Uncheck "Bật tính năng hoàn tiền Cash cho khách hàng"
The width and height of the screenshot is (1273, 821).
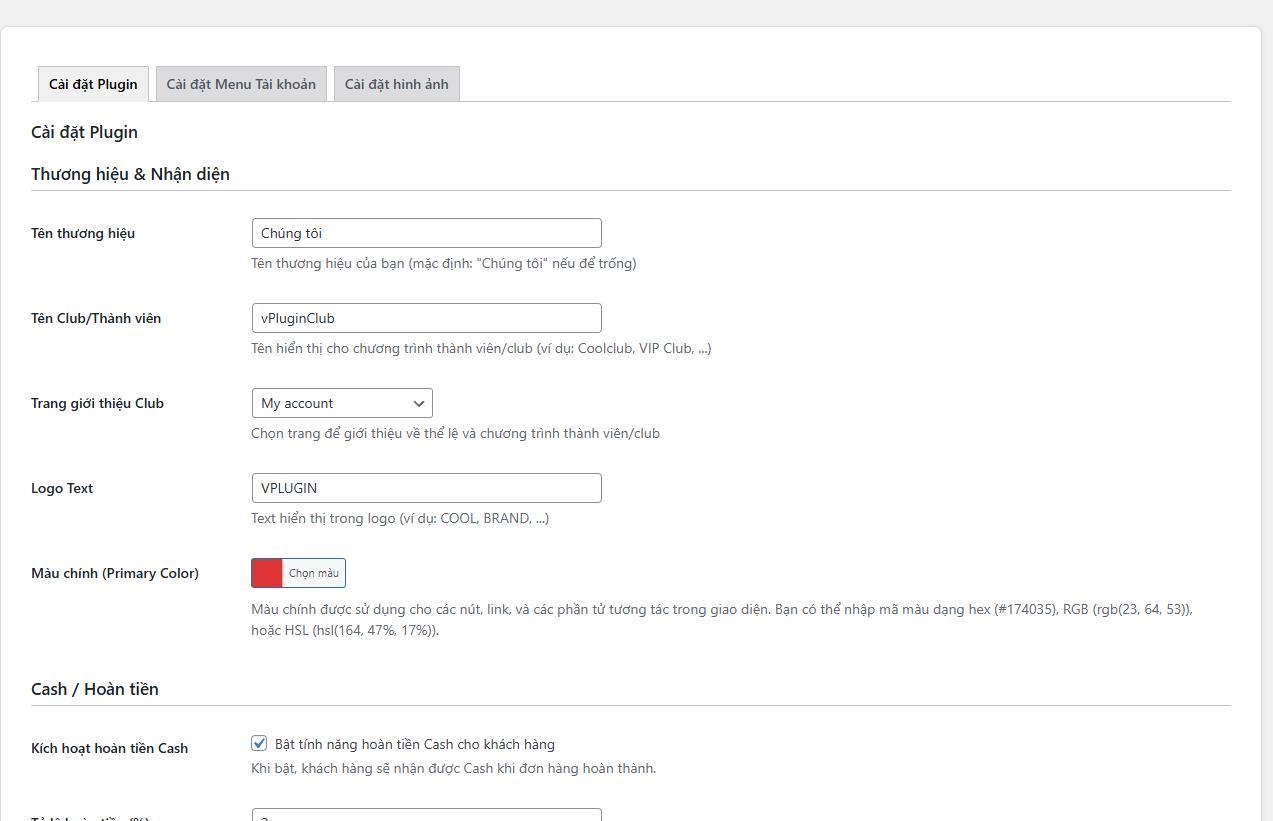(259, 743)
